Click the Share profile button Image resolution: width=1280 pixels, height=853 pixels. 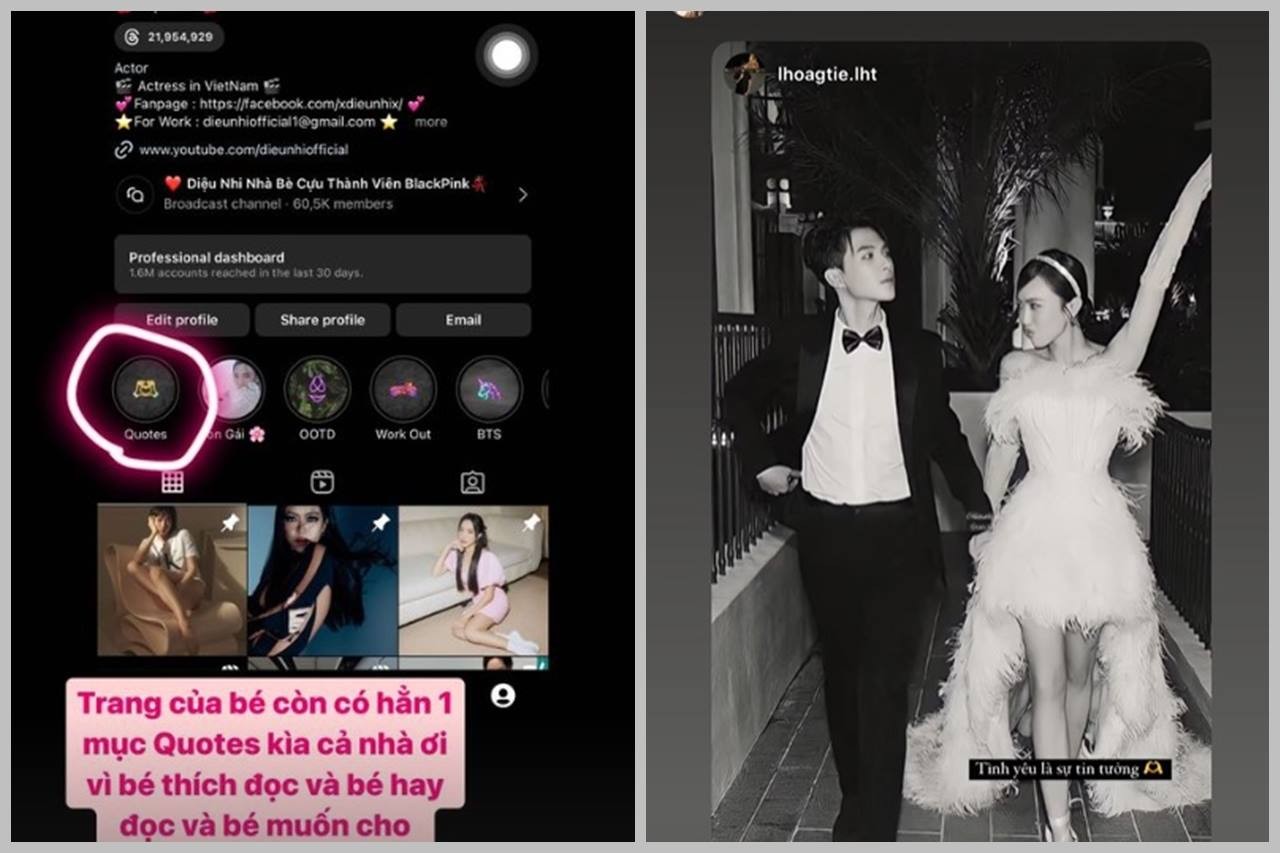tap(322, 320)
